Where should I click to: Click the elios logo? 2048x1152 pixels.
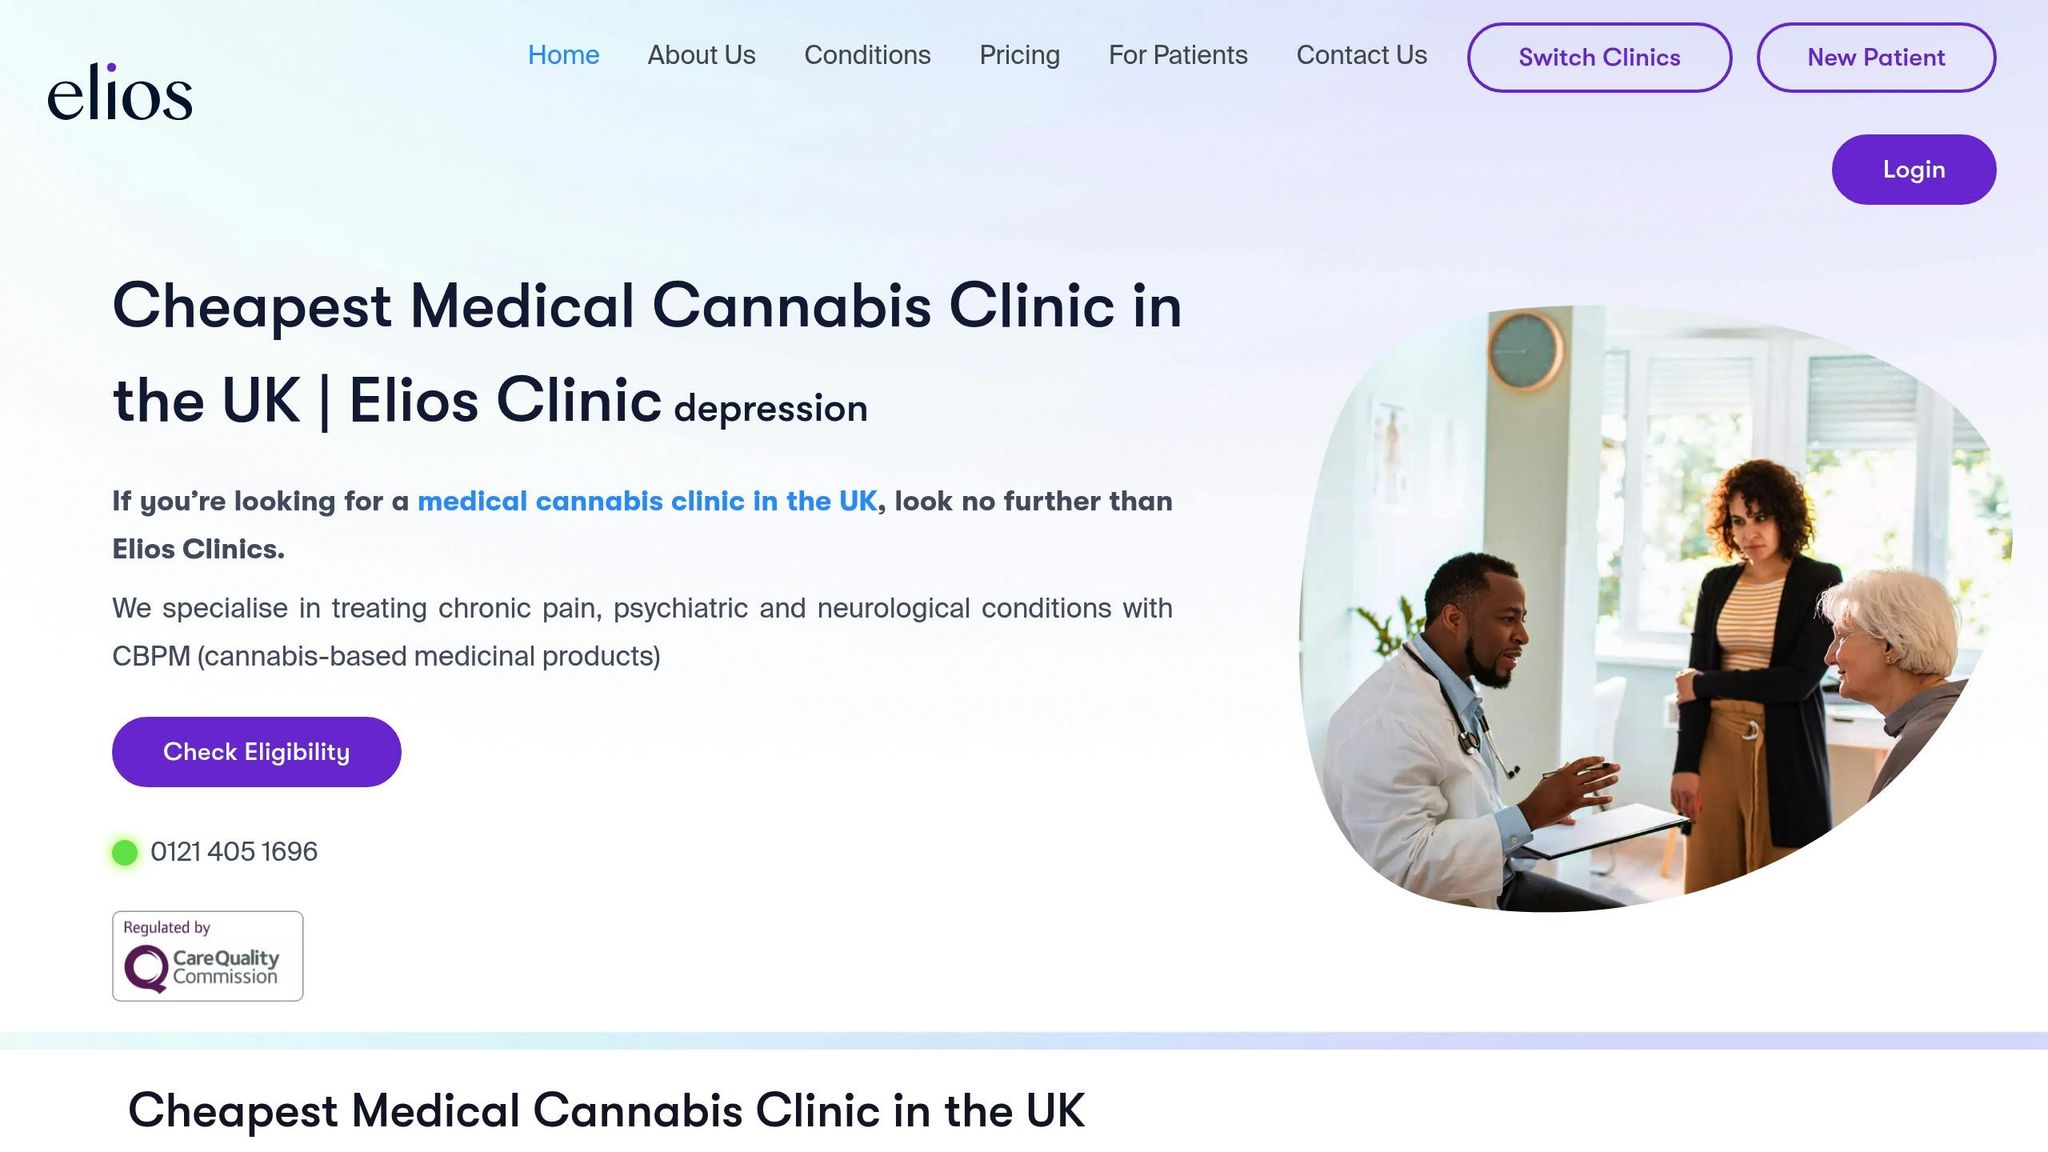click(x=120, y=92)
